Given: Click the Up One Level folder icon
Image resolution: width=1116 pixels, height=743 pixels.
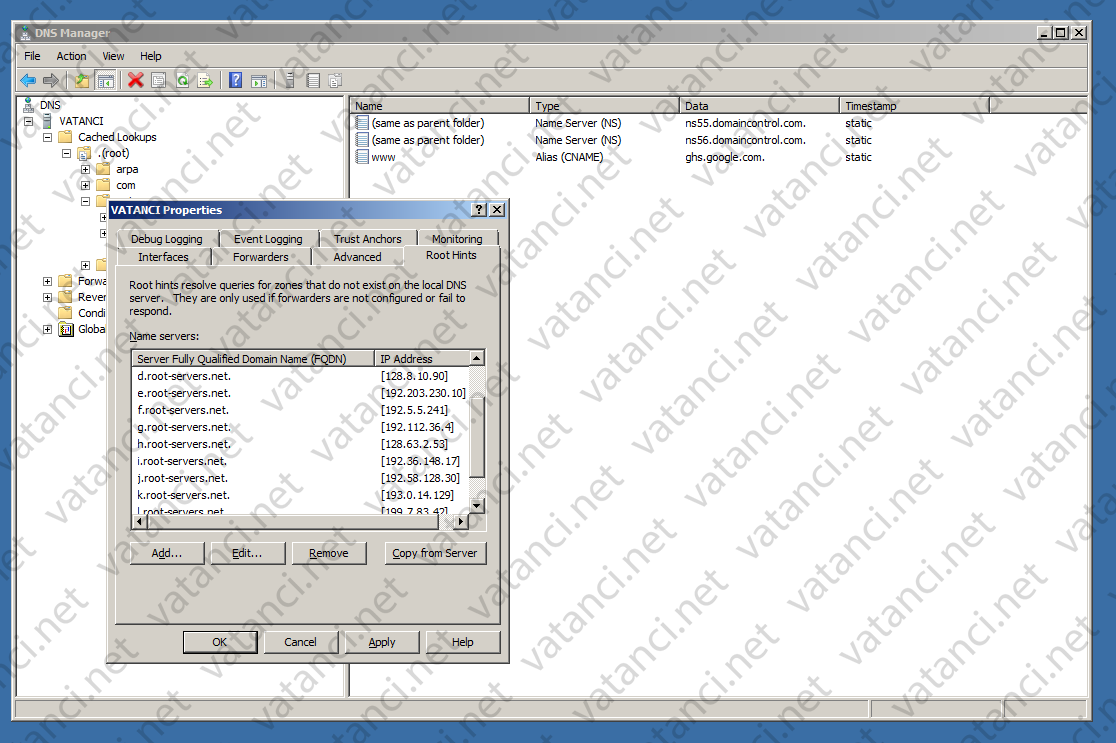Looking at the screenshot, I should (x=81, y=80).
